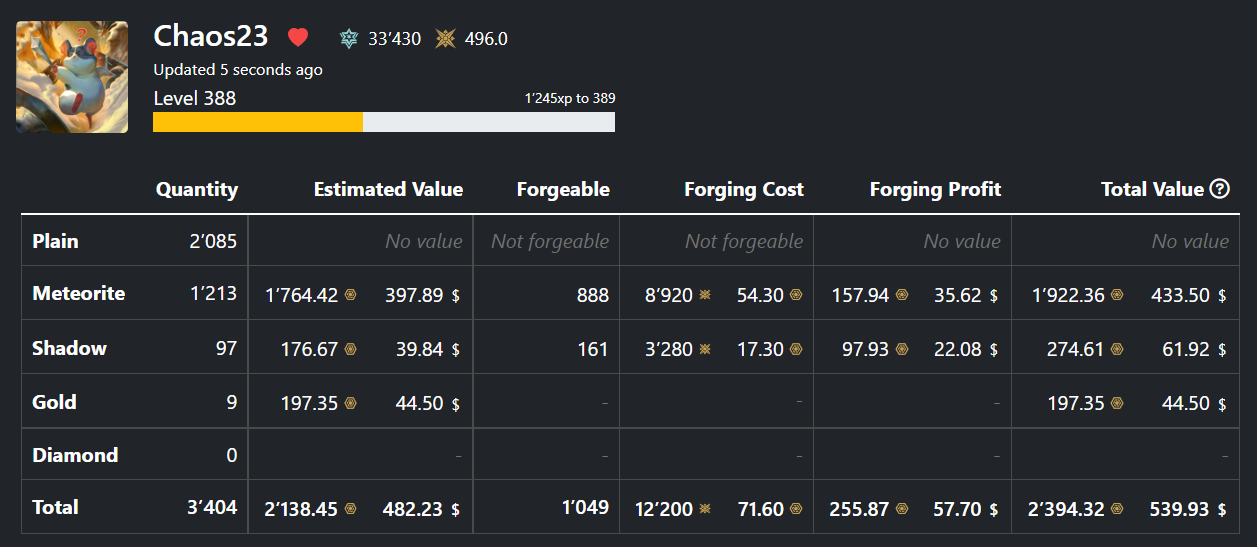This screenshot has width=1257, height=547.
Task: Select the Shadow row label
Action: (x=69, y=348)
